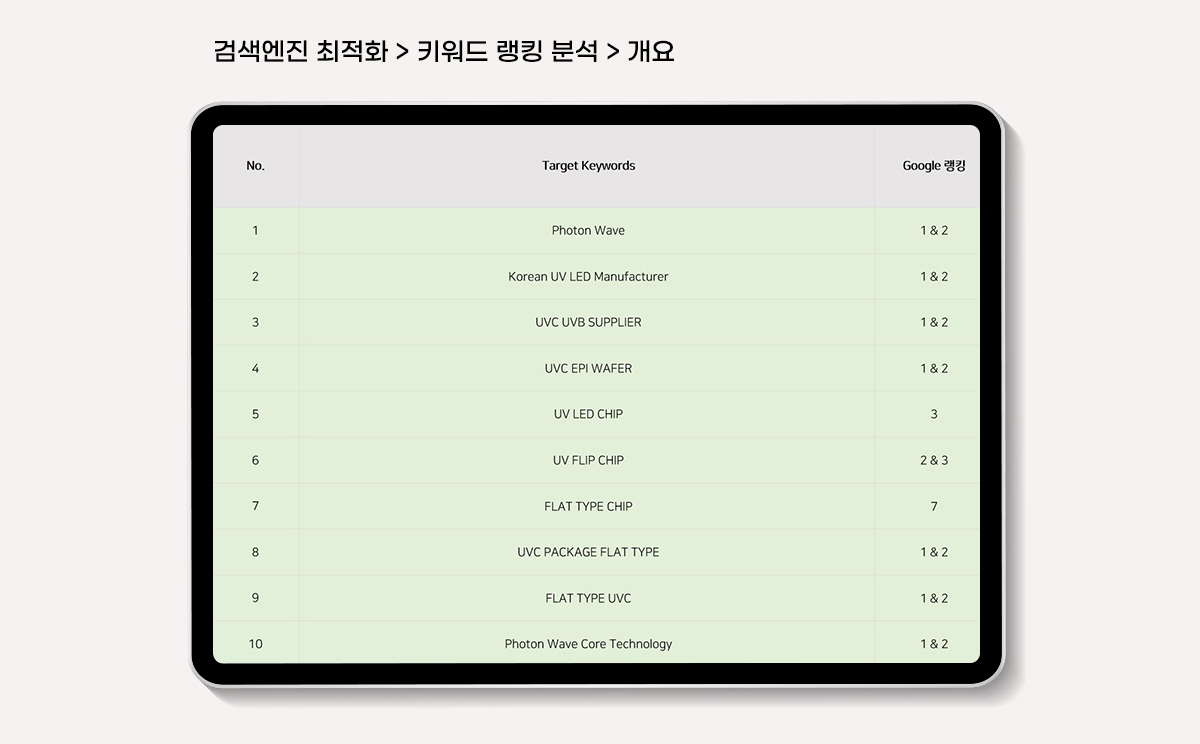Select the "UVC UVB SUPPLIER" keyword cell

[588, 322]
